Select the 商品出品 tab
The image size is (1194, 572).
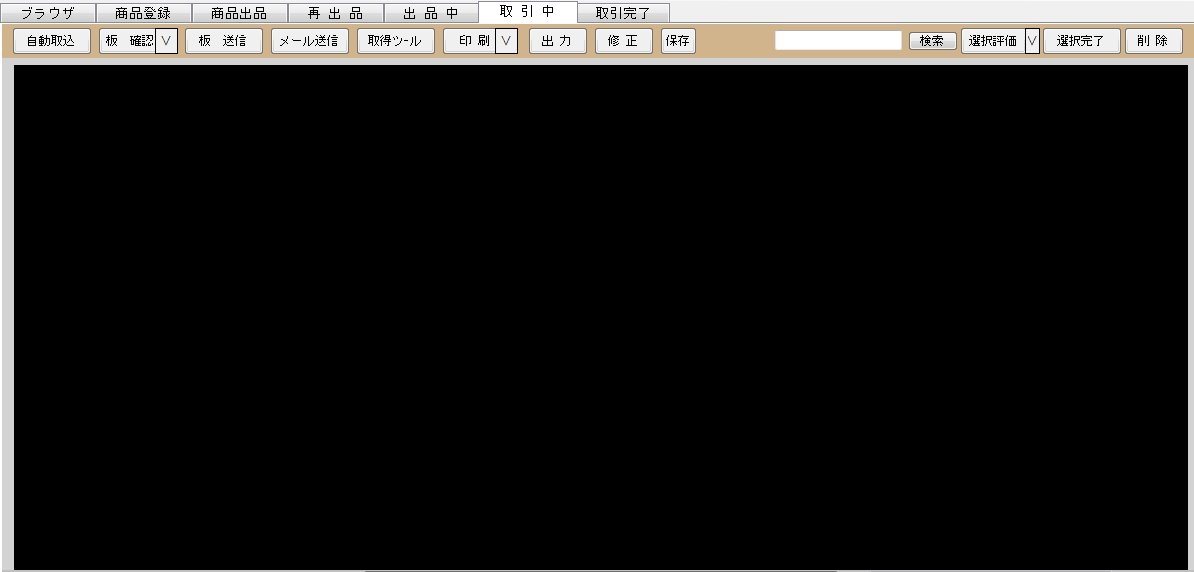coord(240,13)
